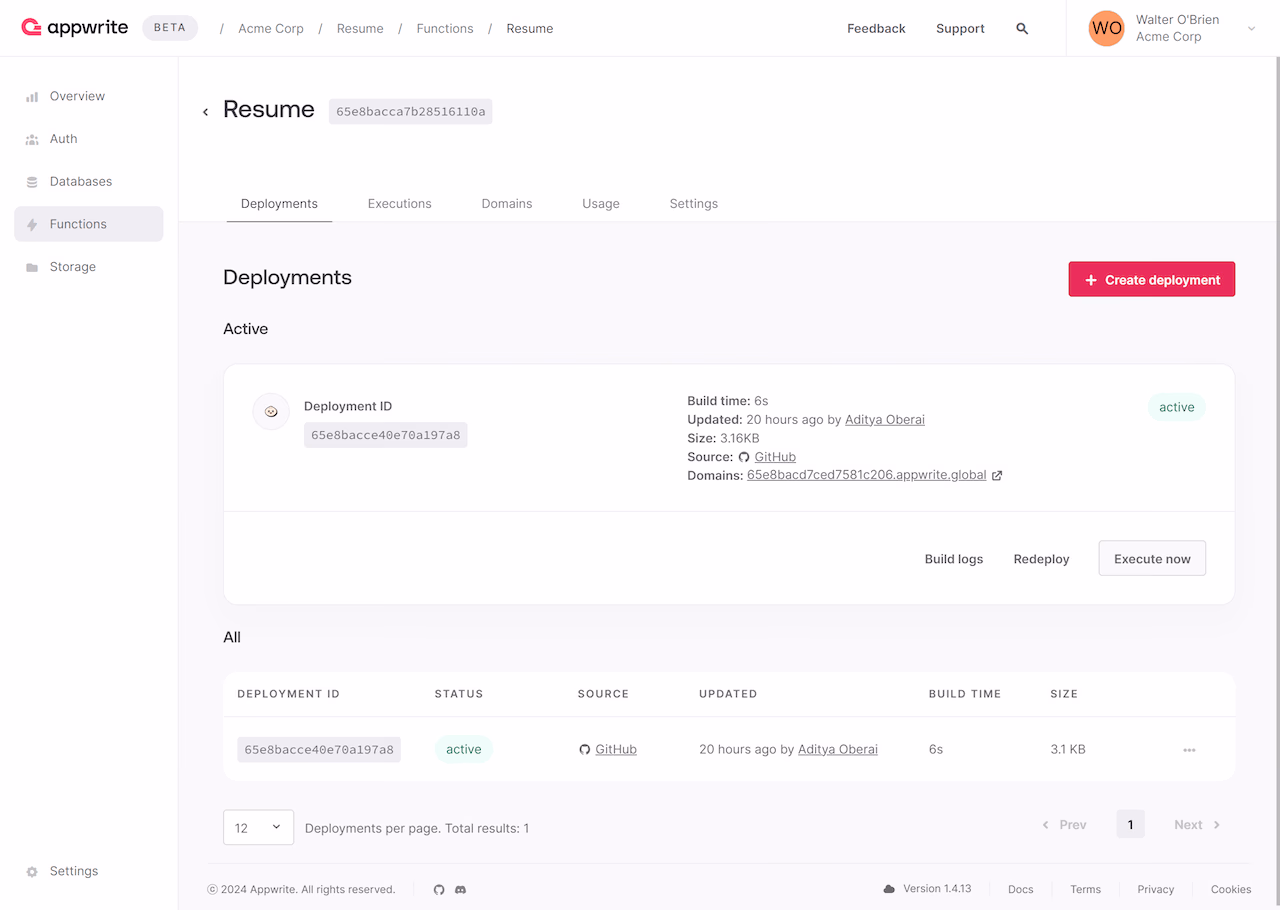The width and height of the screenshot is (1280, 910).
Task: Go back using the arrow beside Resume
Action: [x=206, y=112]
